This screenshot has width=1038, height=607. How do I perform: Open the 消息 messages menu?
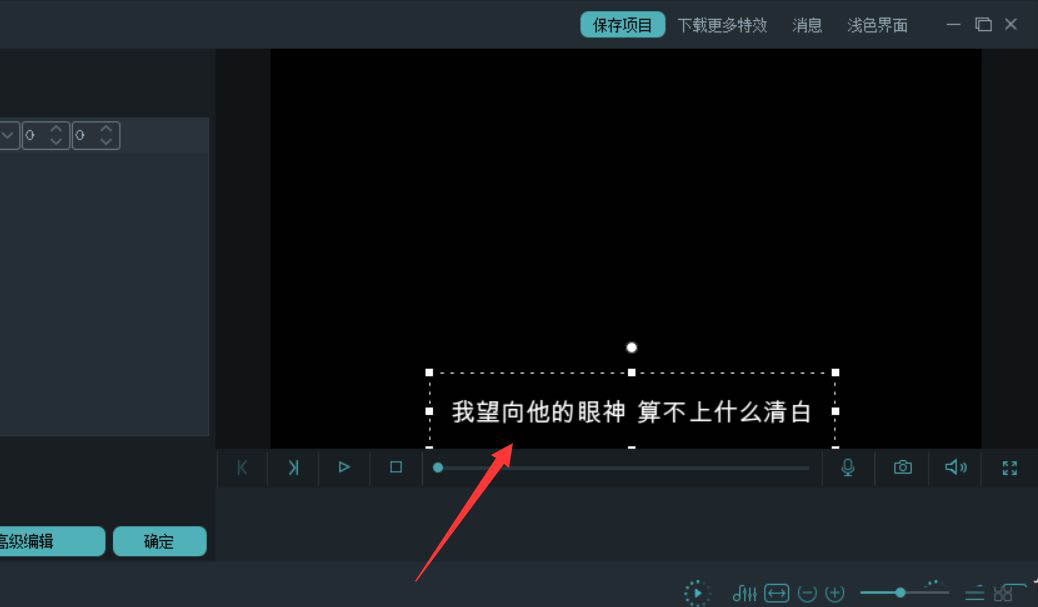point(807,25)
